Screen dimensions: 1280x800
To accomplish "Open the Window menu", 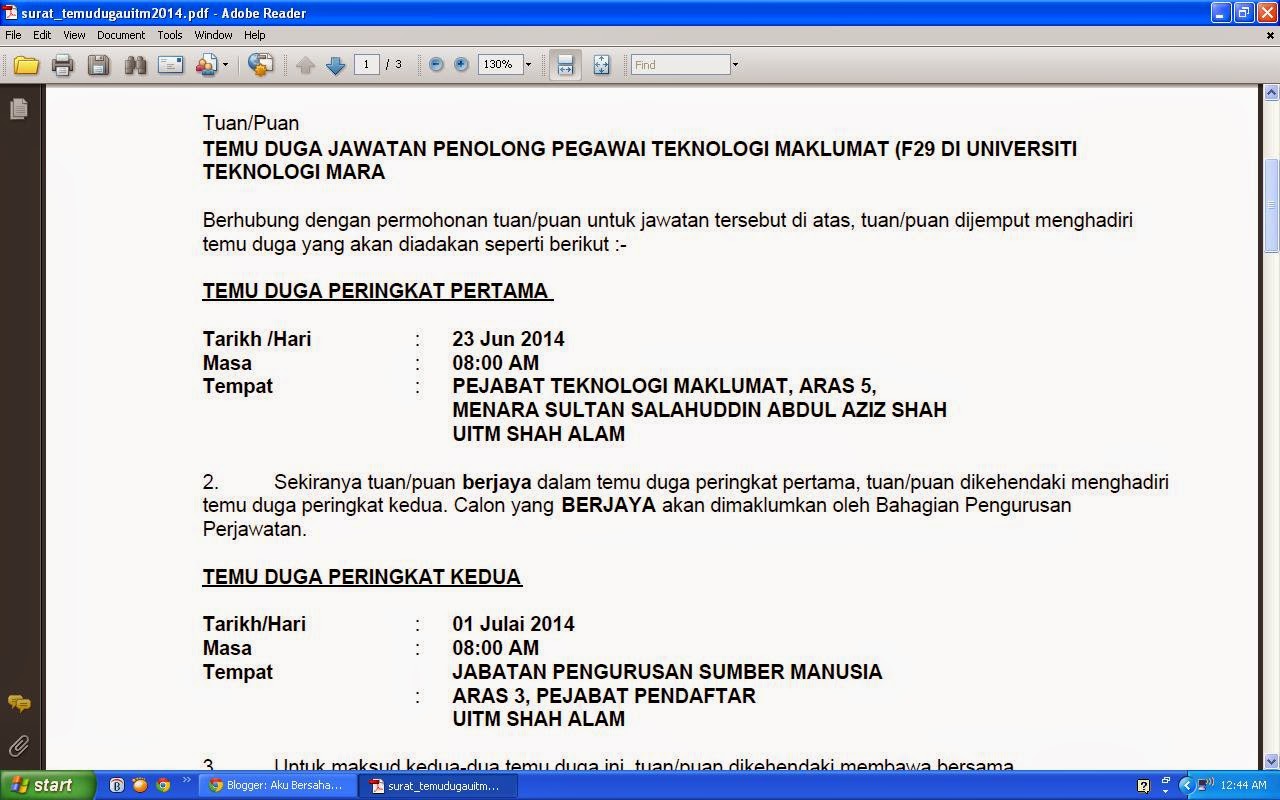I will (x=213, y=35).
